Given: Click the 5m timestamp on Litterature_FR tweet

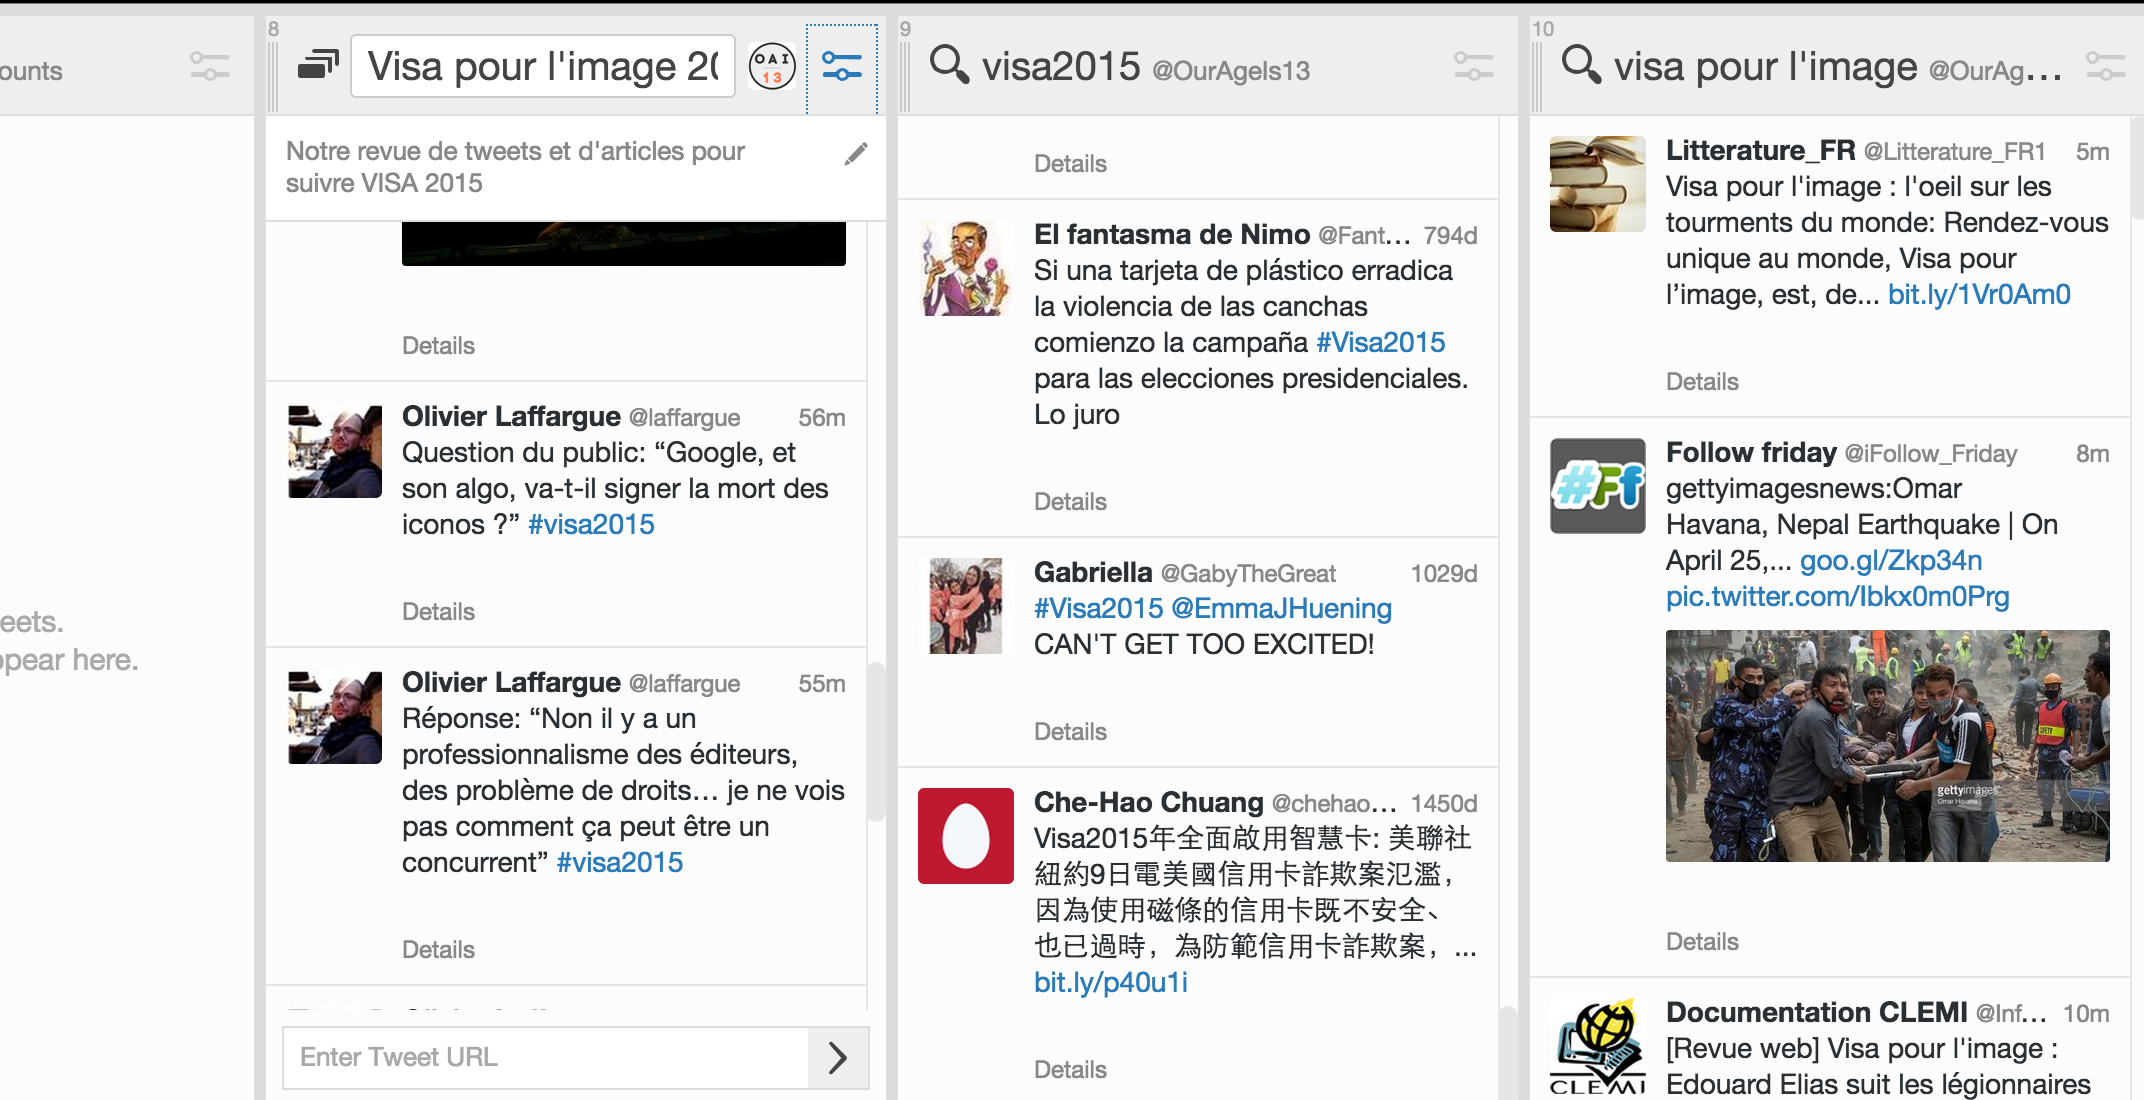Looking at the screenshot, I should tap(2092, 151).
